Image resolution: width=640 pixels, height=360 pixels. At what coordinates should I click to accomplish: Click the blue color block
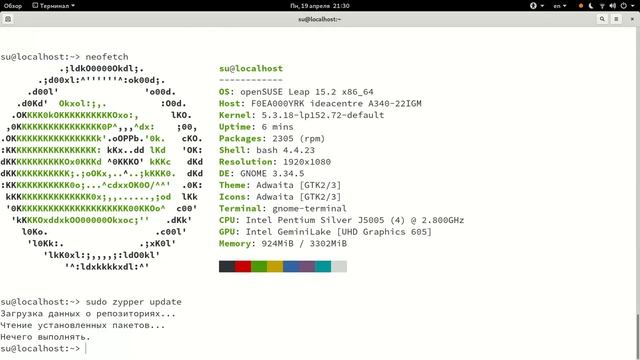[x=291, y=267]
